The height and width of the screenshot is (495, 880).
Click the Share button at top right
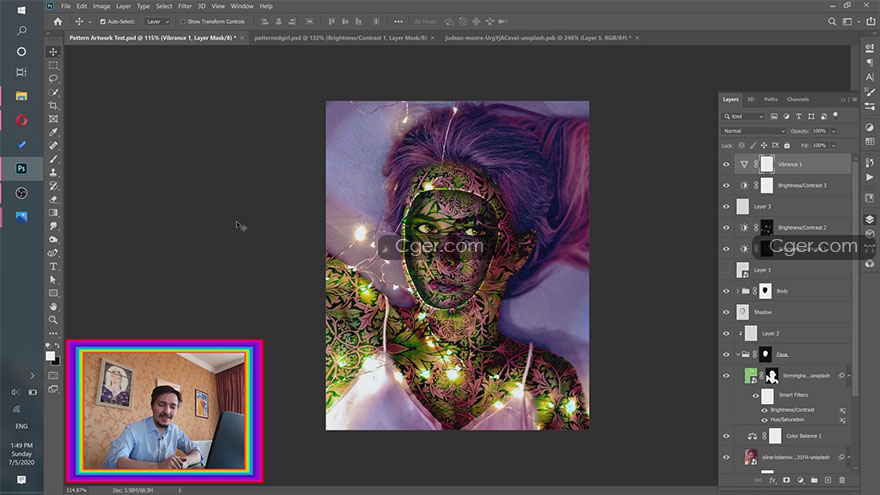coord(870,21)
